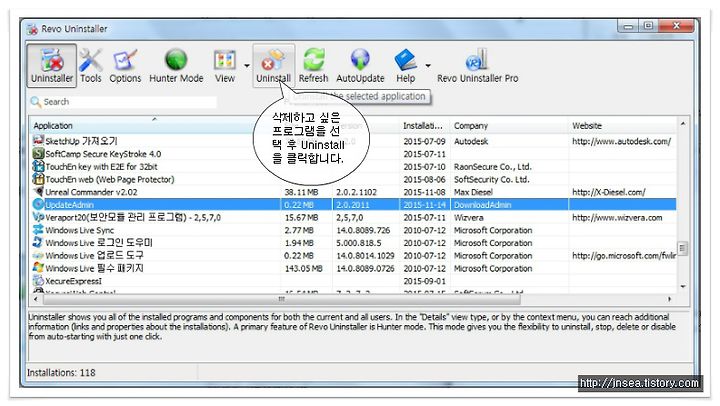Click SoftCamp Secure KeyStroke 4.0 text

103,154
